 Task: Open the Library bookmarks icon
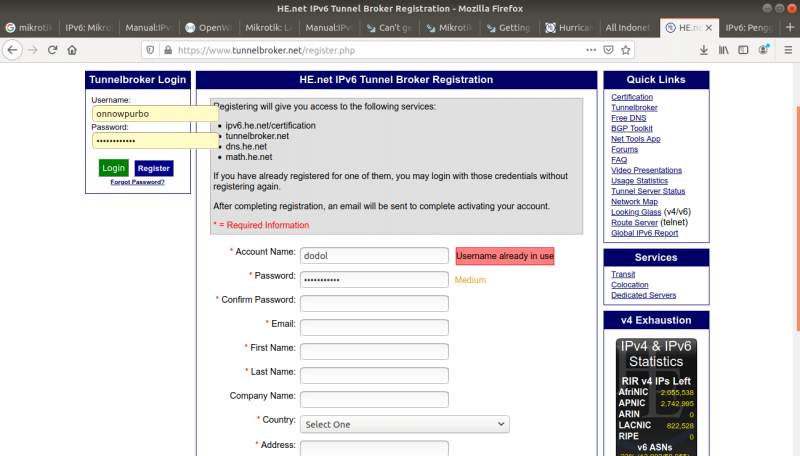[723, 49]
